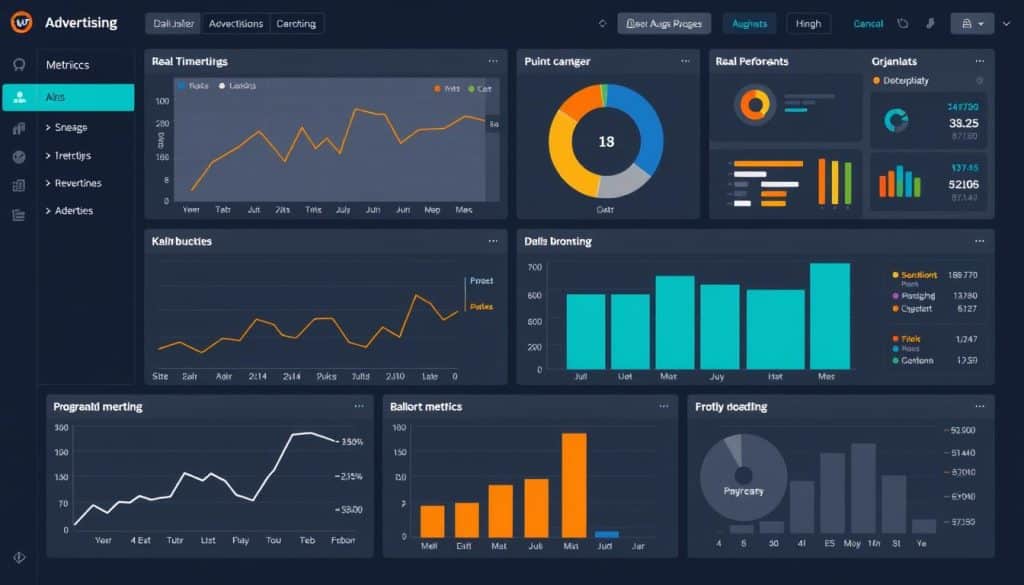The height and width of the screenshot is (585, 1024).
Task: Toggle the Cottons legend entry
Action: pos(913,360)
